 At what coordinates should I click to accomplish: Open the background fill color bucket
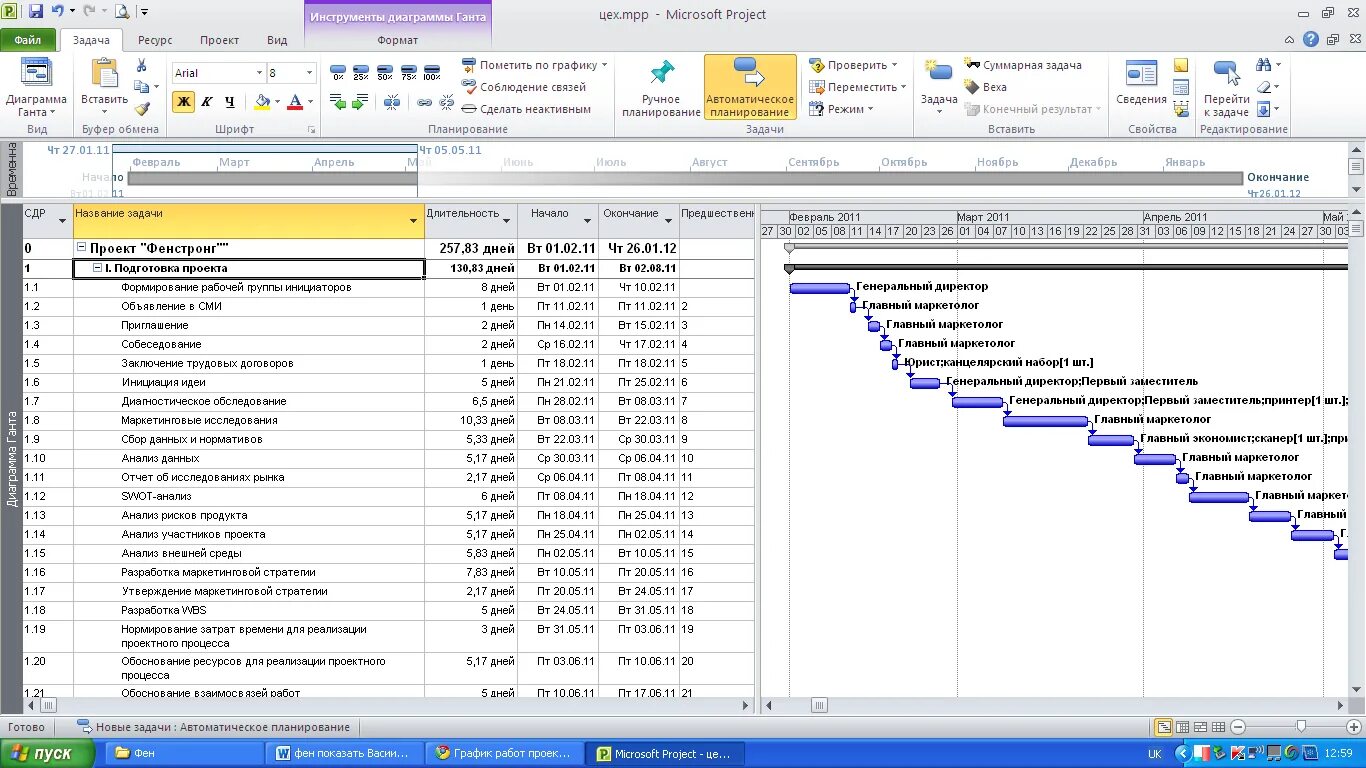point(262,101)
